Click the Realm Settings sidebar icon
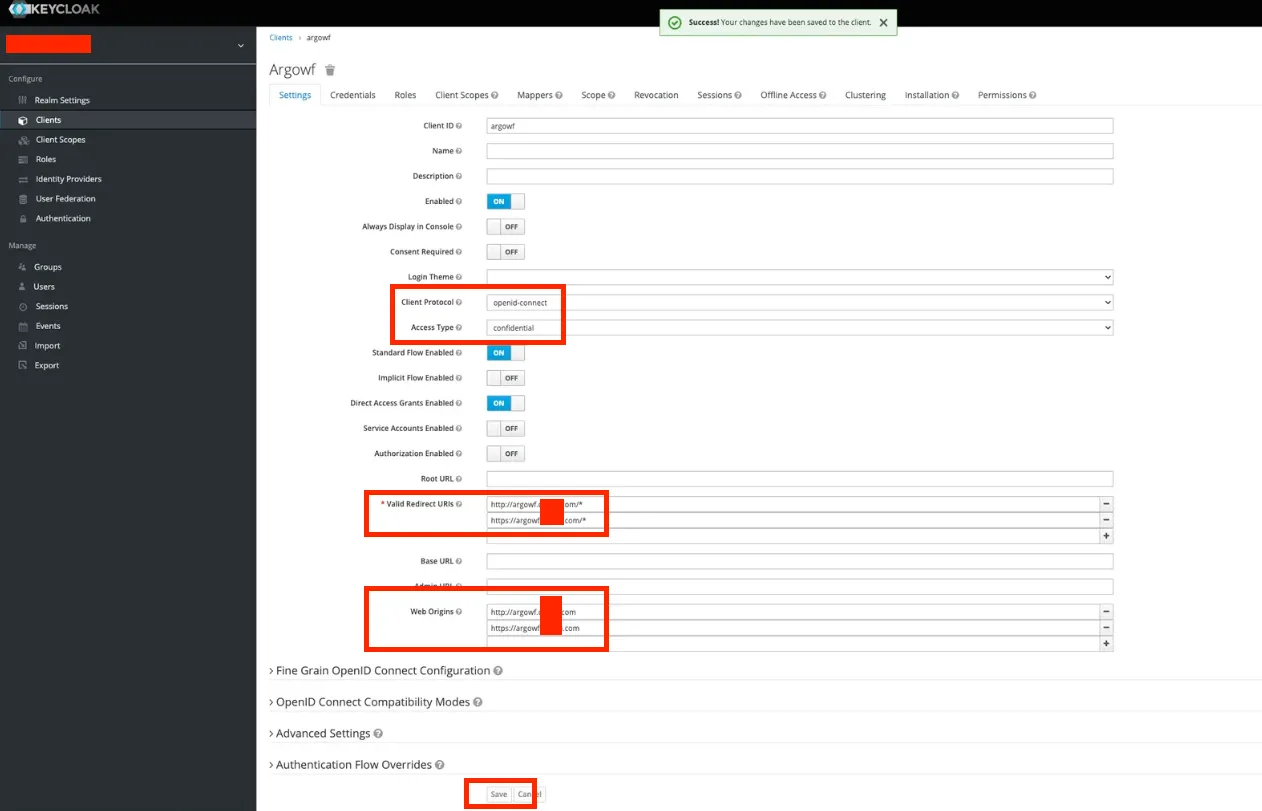The image size is (1262, 811). 22,100
